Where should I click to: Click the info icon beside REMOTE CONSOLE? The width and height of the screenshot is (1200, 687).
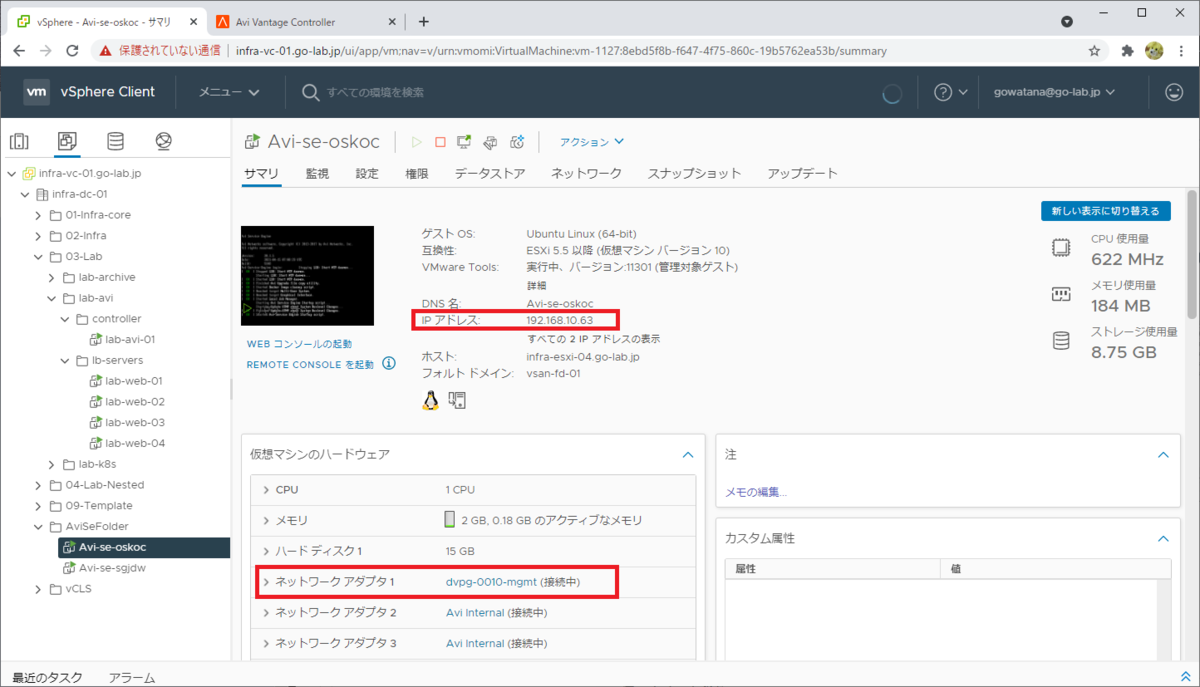(389, 364)
